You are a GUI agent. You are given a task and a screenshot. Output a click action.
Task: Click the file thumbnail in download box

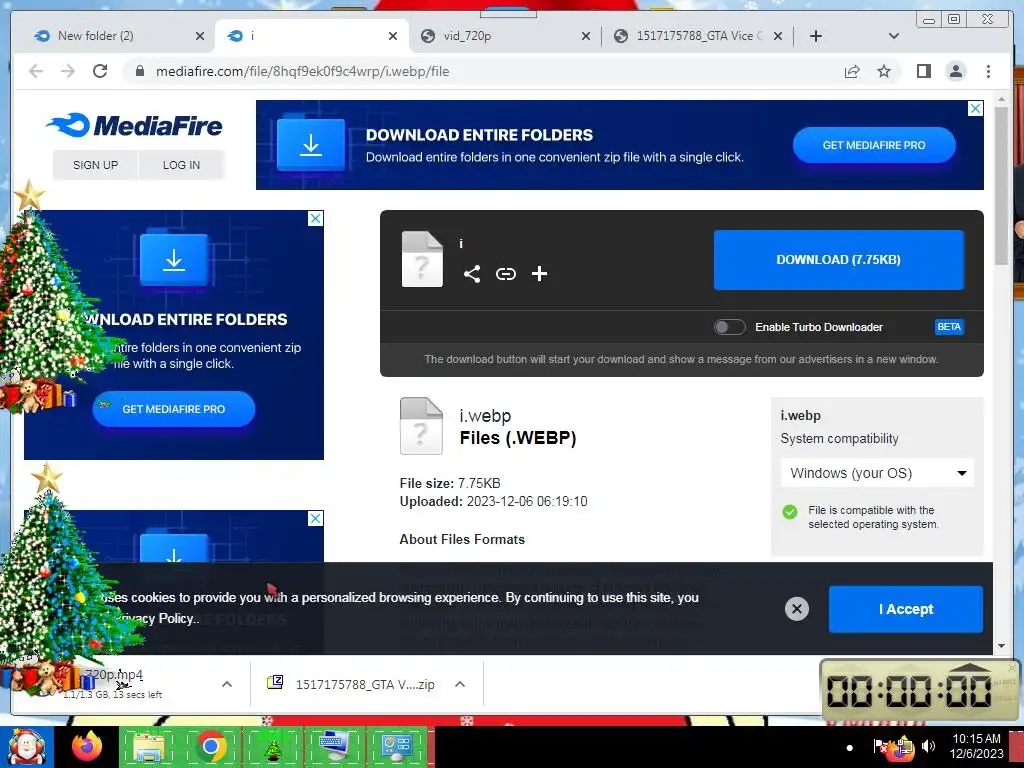422,259
